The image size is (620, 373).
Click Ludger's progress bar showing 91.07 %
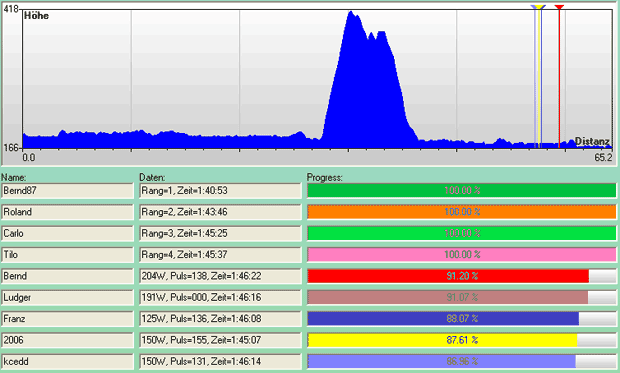point(461,297)
